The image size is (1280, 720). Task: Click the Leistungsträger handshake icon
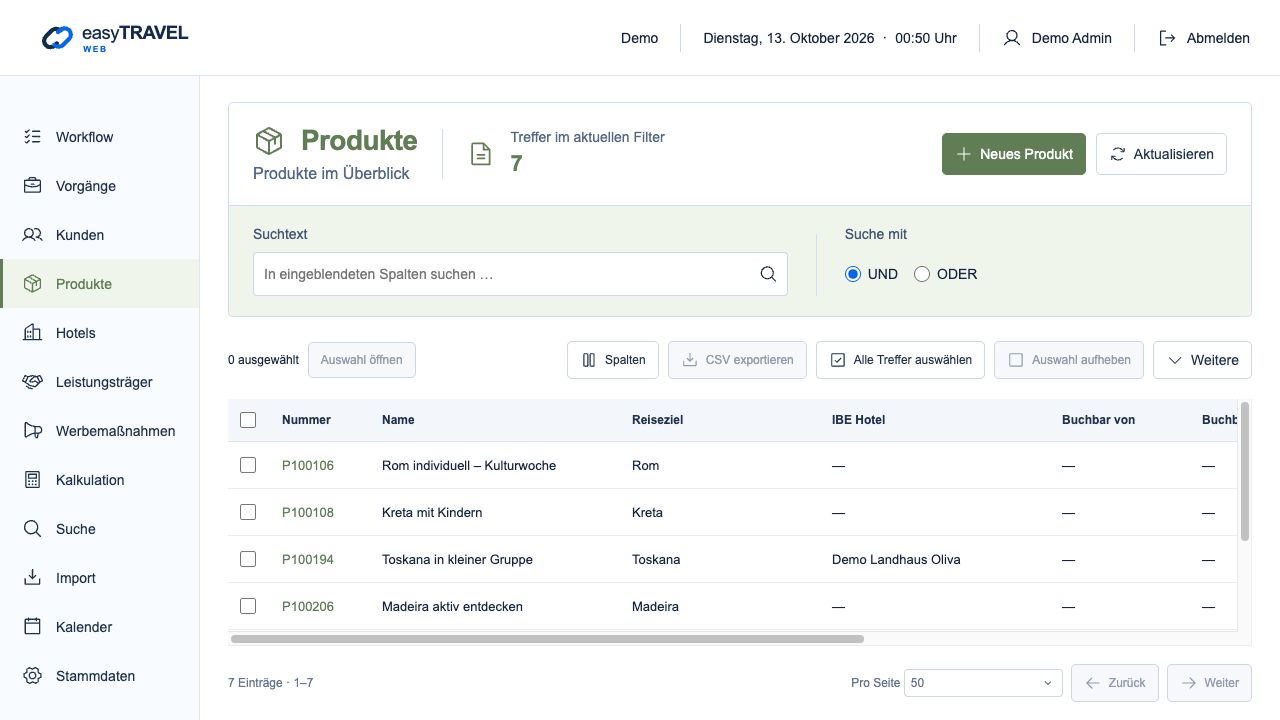(x=33, y=382)
